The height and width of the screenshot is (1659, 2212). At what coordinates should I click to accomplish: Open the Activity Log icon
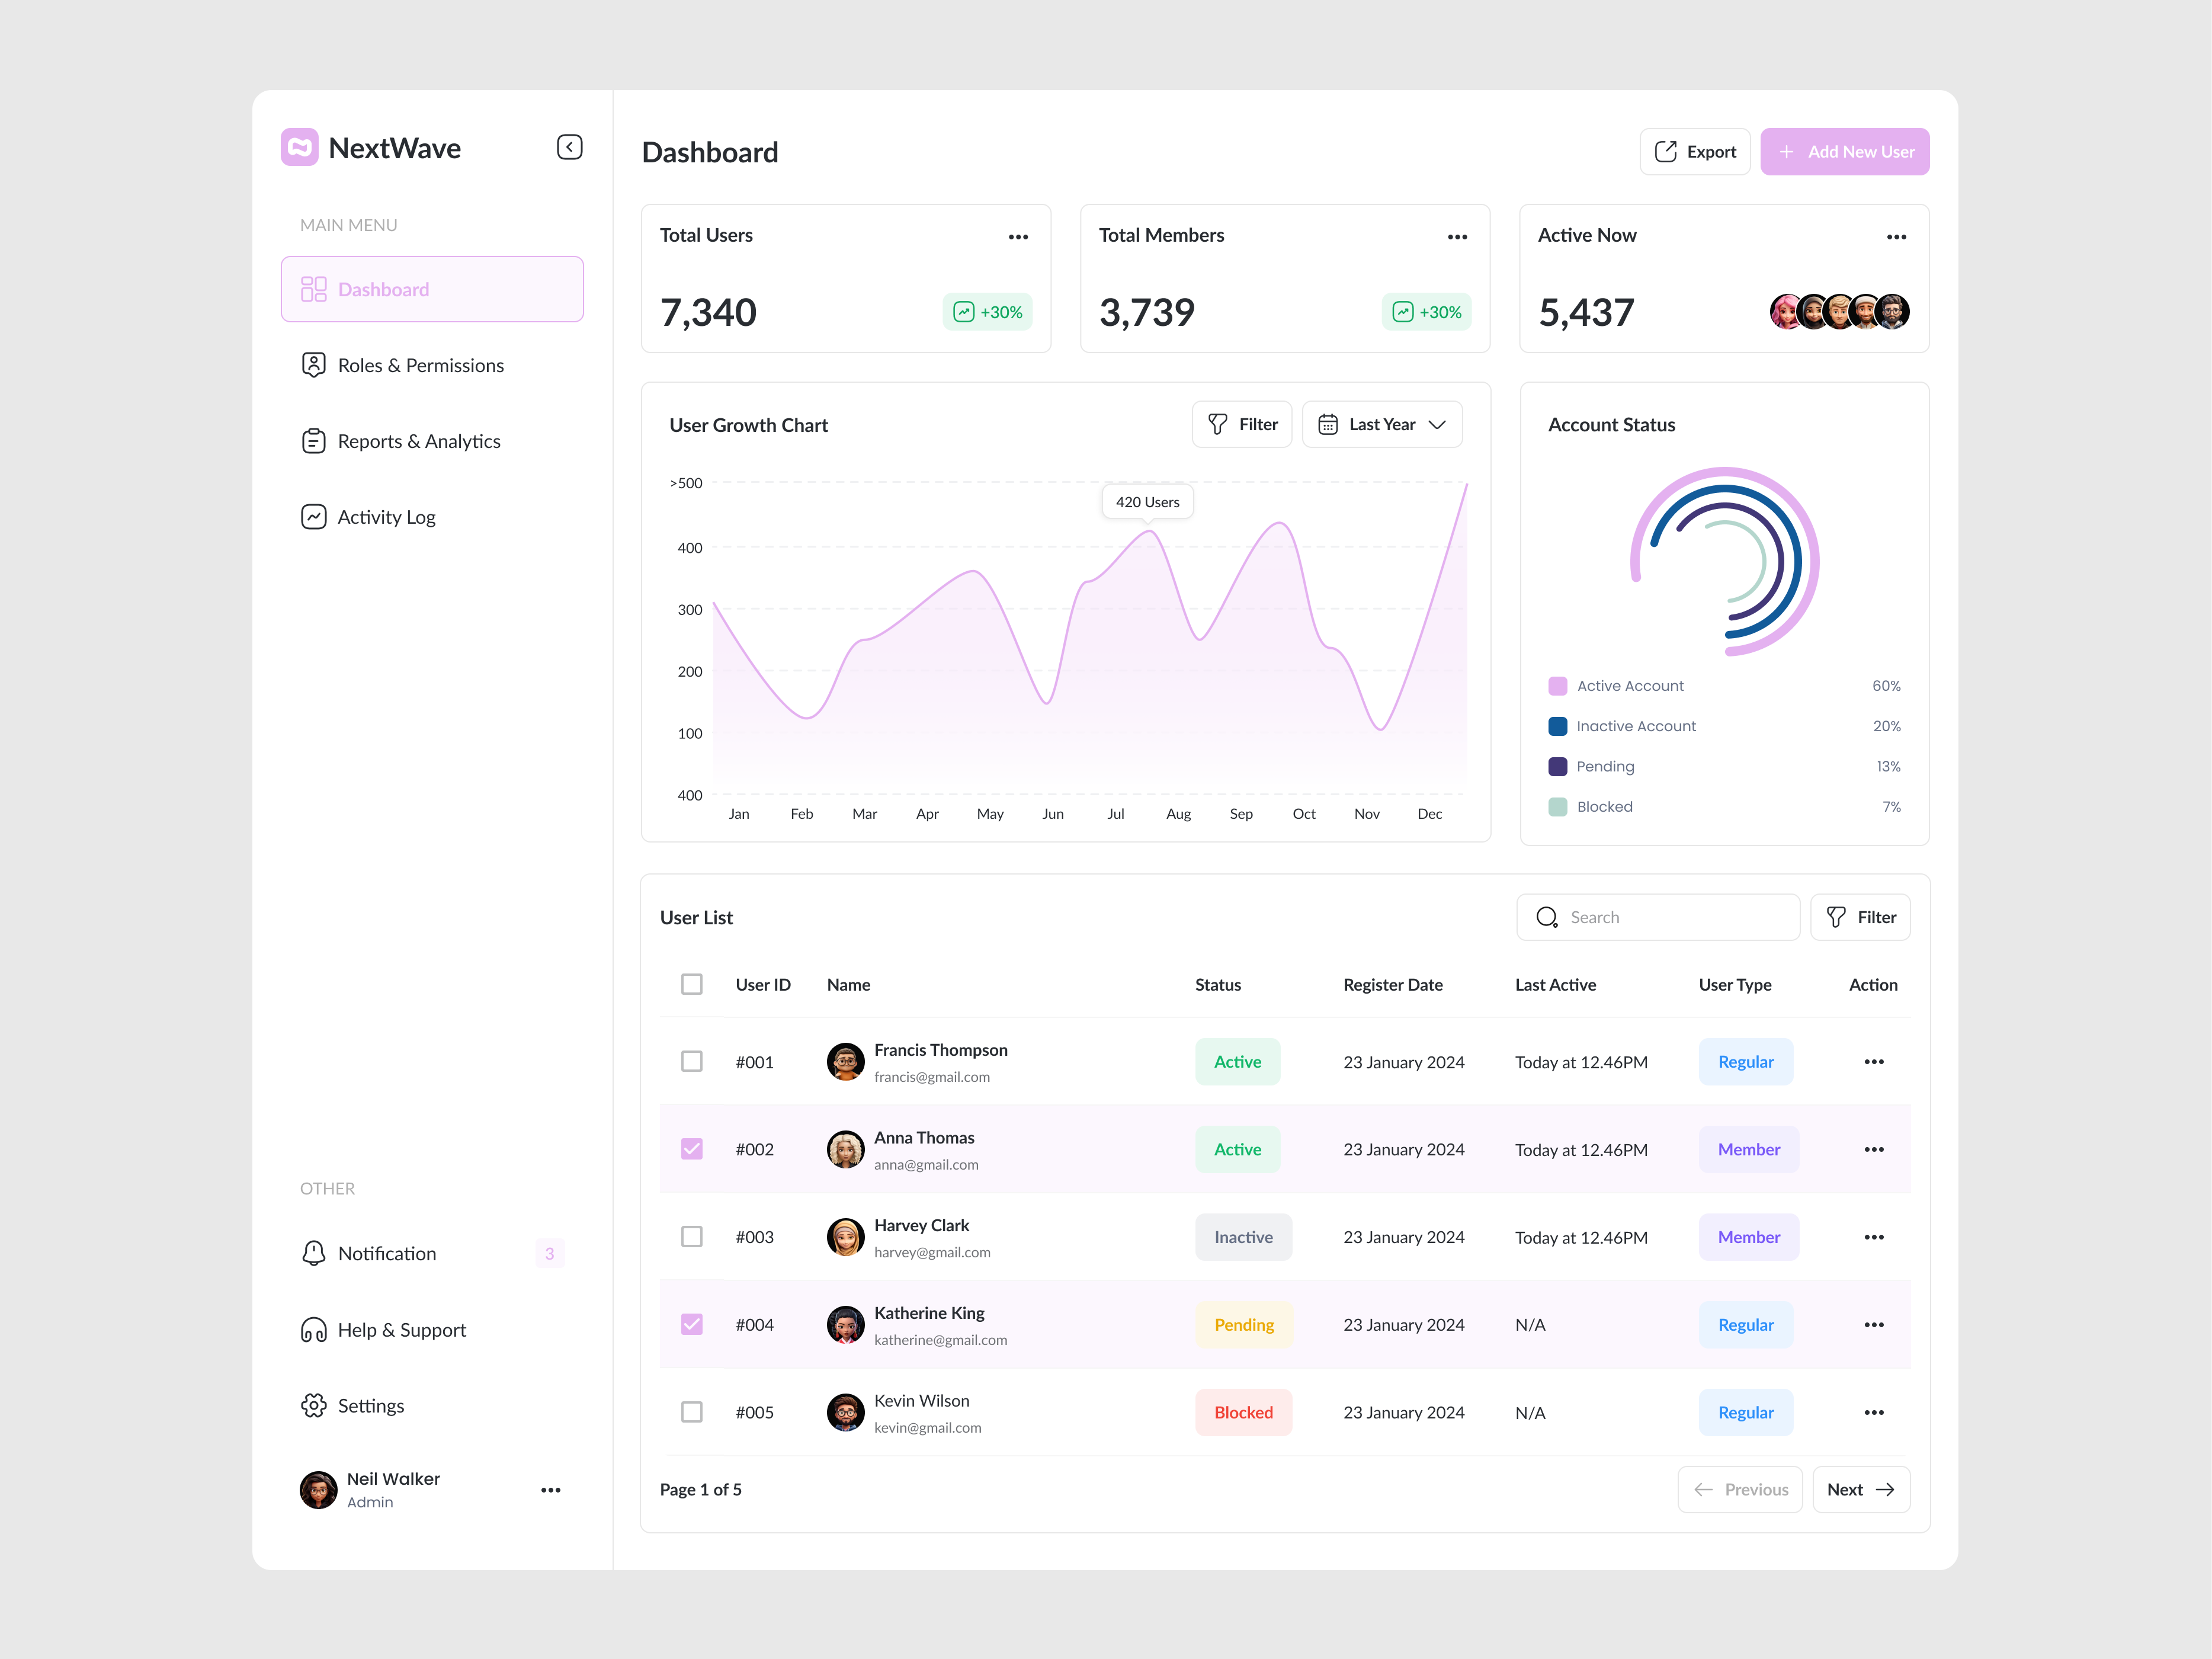[313, 516]
